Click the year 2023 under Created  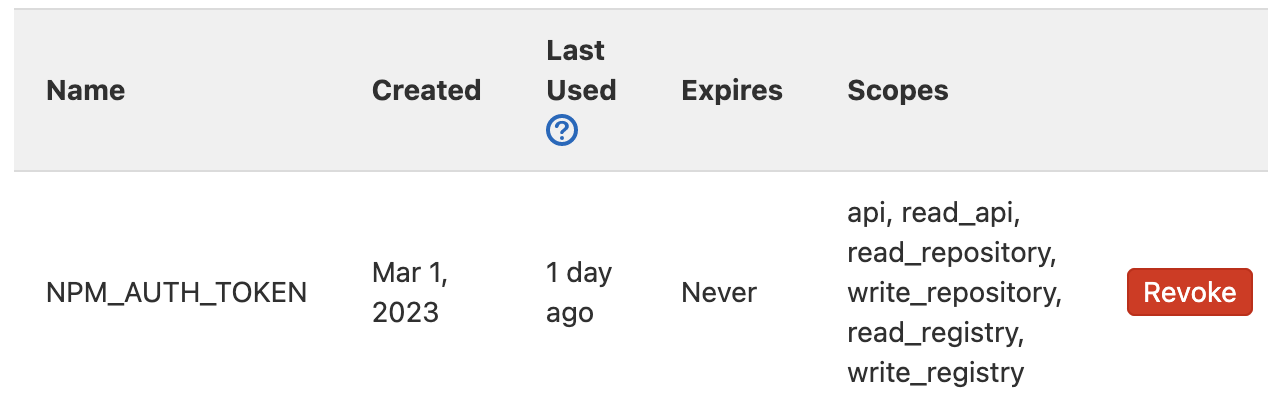tap(405, 313)
